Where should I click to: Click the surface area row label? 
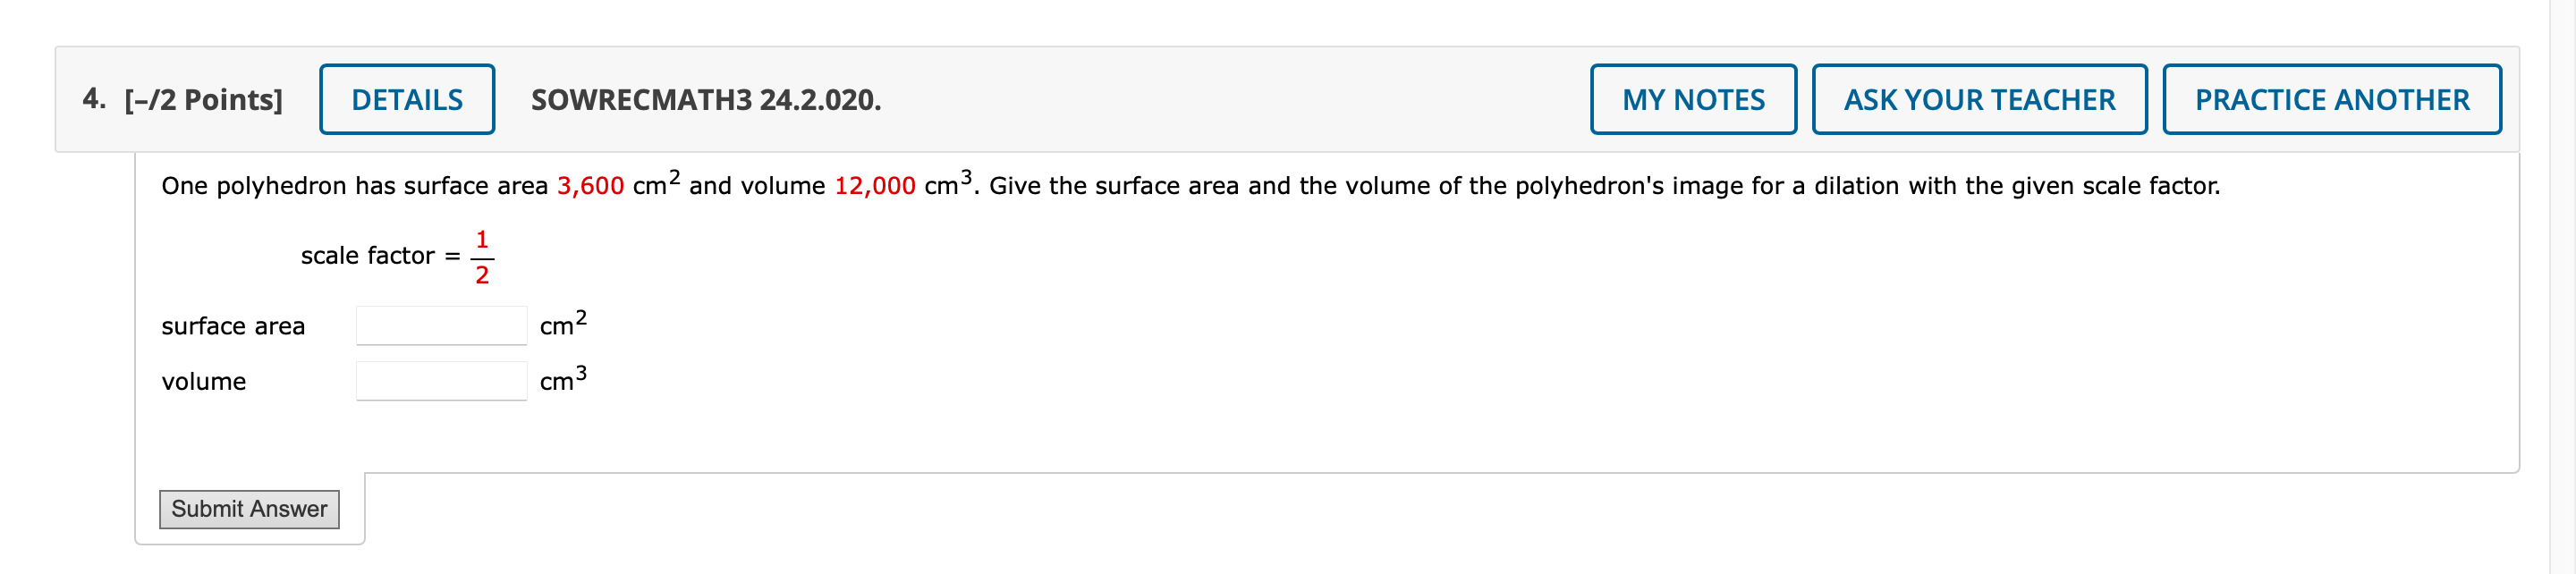(x=234, y=324)
